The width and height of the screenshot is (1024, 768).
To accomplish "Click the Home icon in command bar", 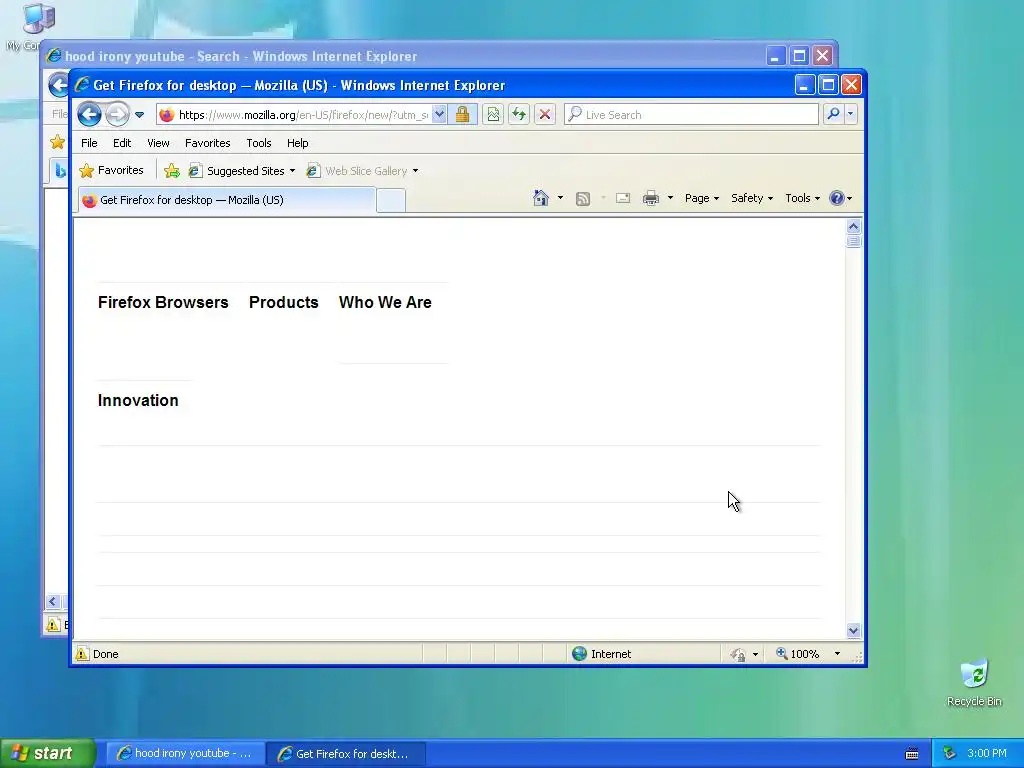I will 541,198.
